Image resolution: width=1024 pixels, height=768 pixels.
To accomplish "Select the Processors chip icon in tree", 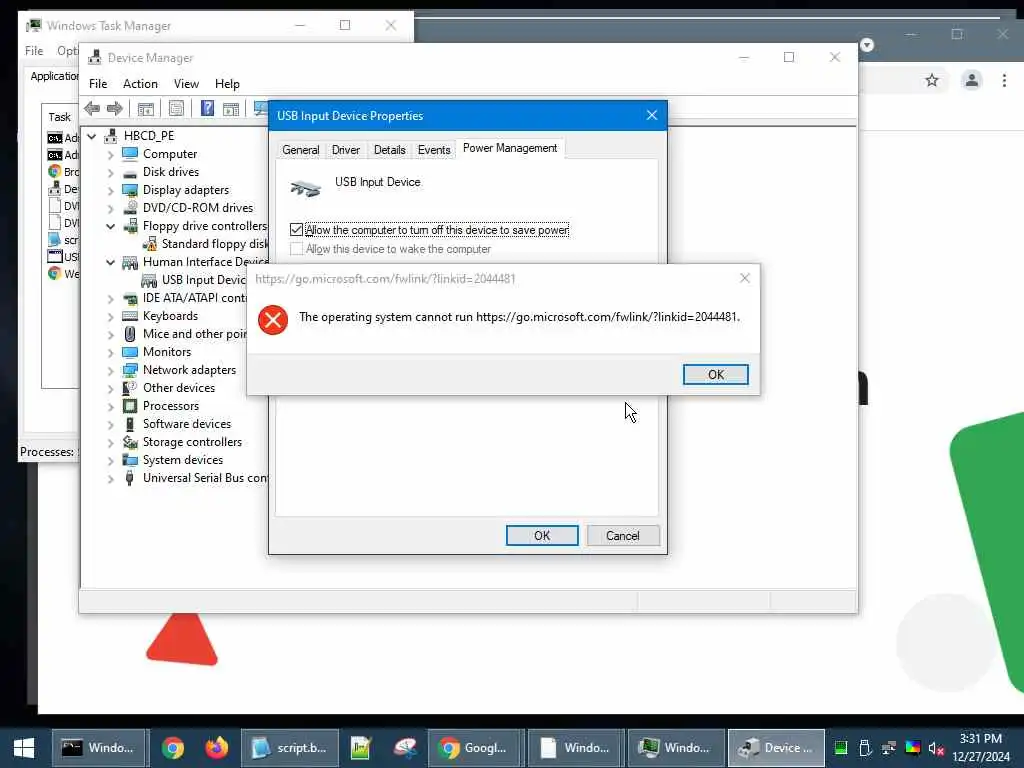I will point(130,406).
